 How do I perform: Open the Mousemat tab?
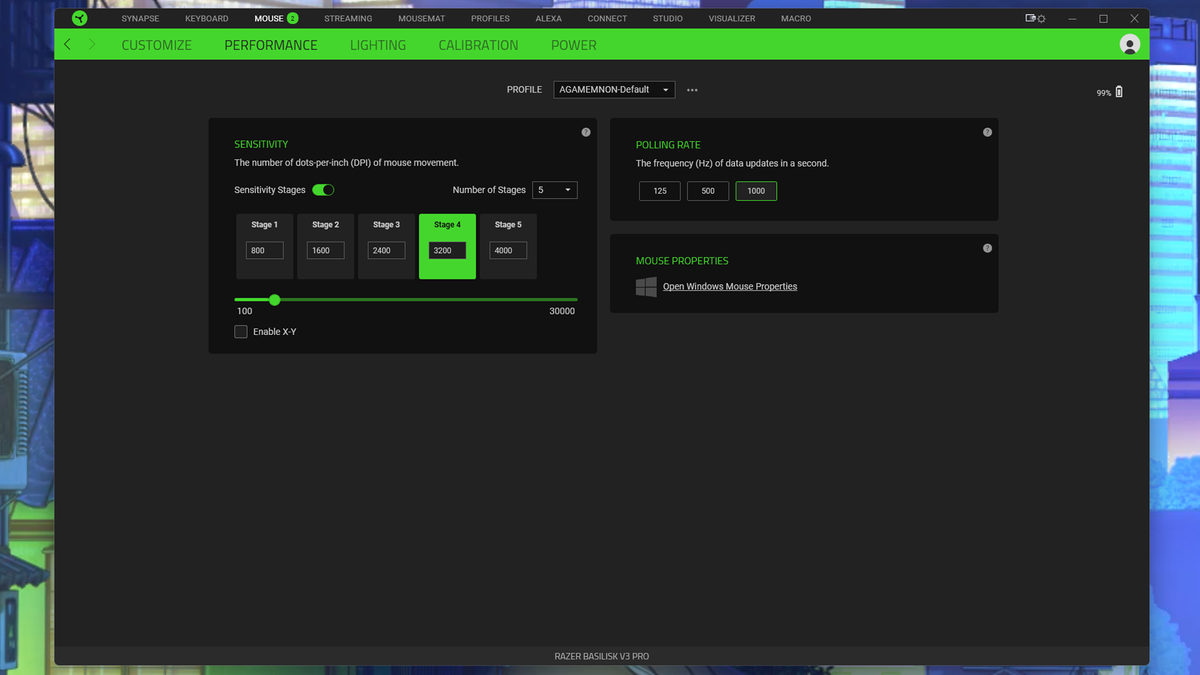[422, 18]
